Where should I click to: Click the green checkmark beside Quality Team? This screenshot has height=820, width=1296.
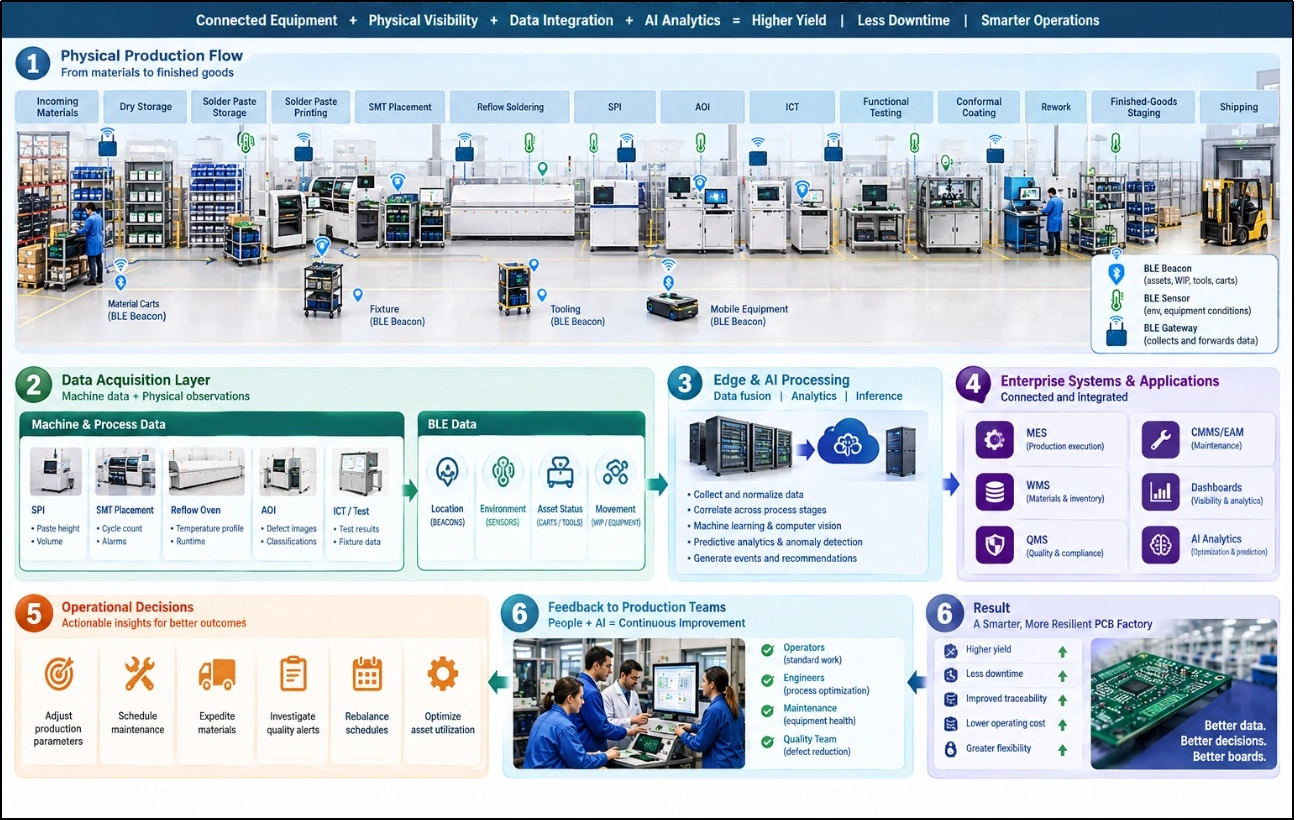click(x=767, y=741)
